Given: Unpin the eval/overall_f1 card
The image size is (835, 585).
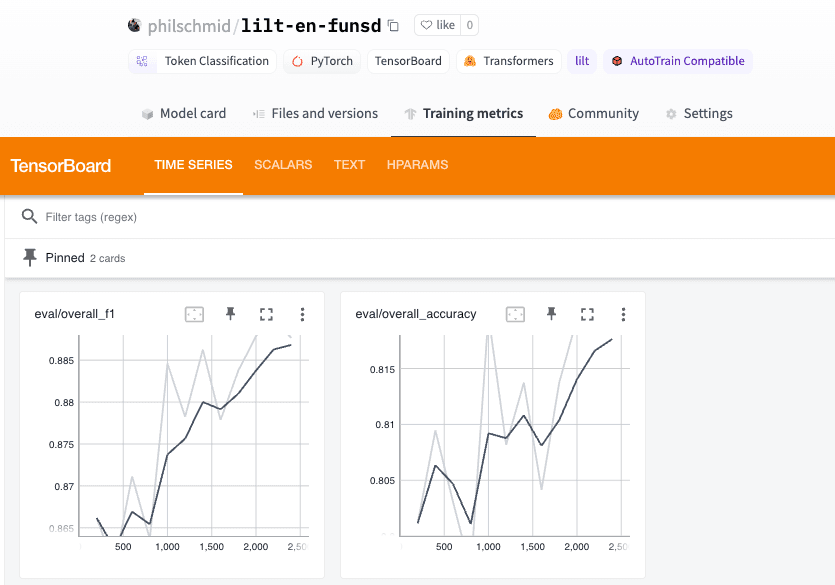Looking at the screenshot, I should (x=231, y=314).
